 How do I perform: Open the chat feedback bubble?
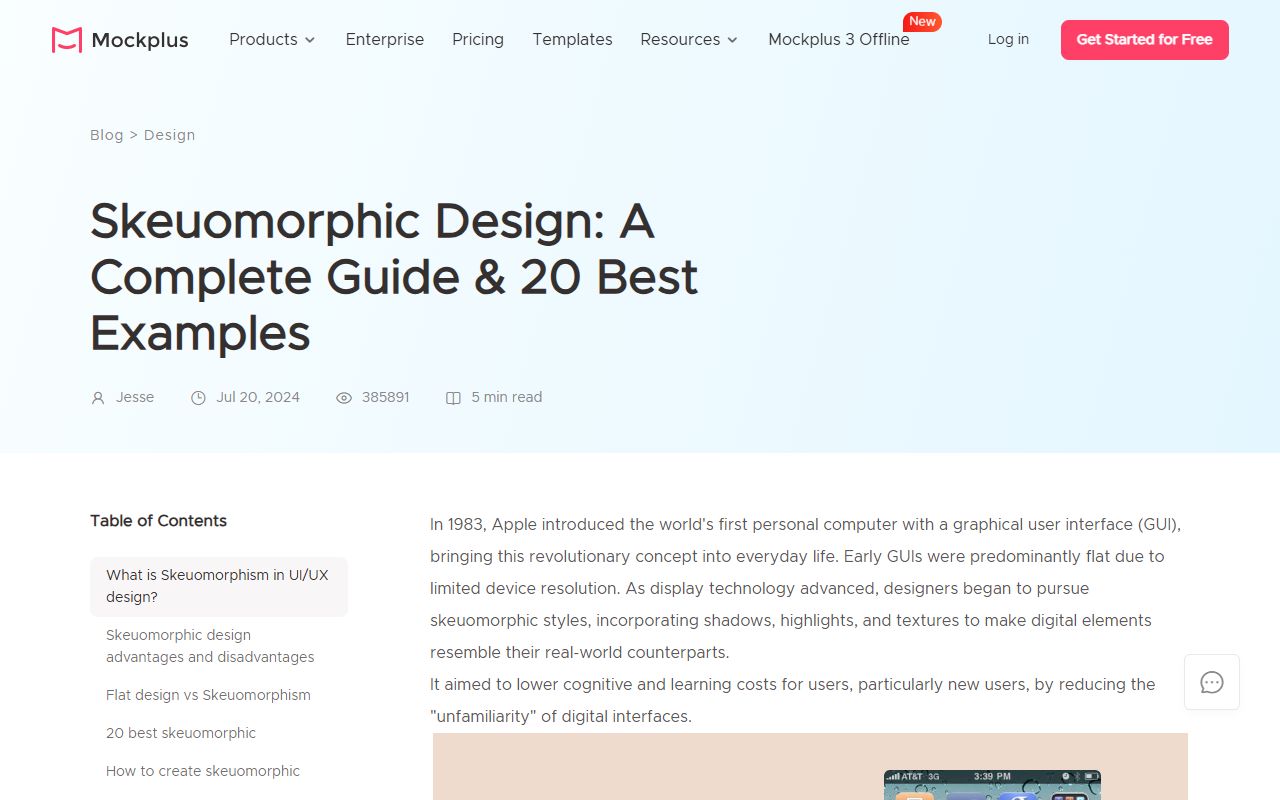[1211, 682]
